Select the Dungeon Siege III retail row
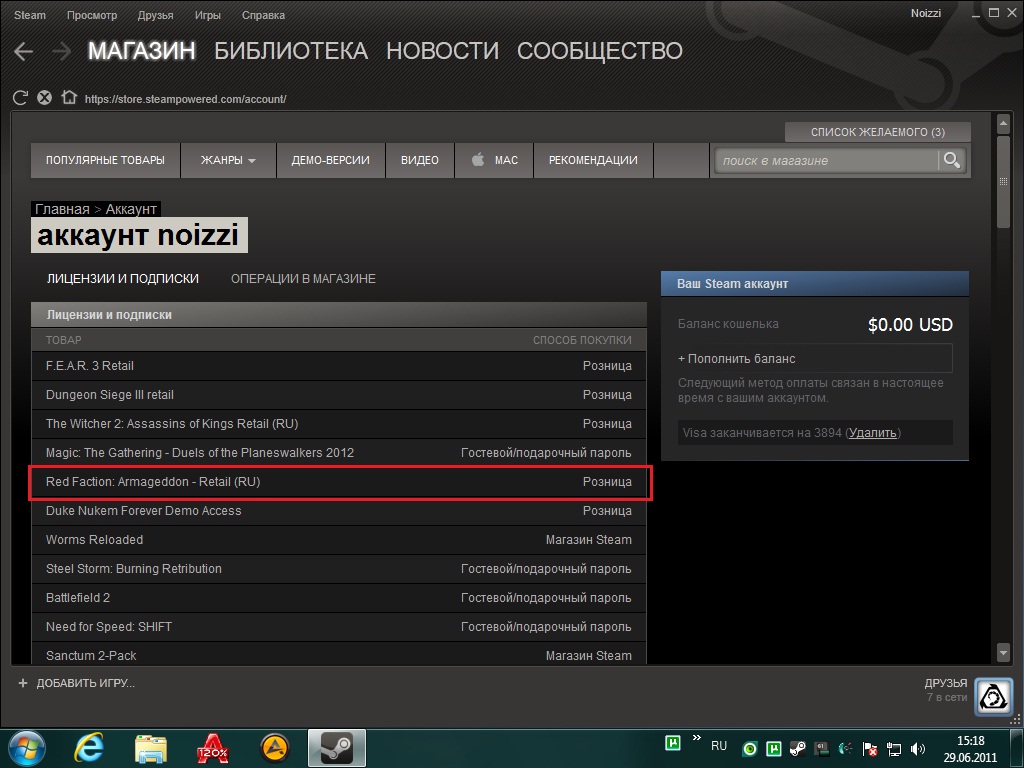The image size is (1024, 768). click(338, 394)
